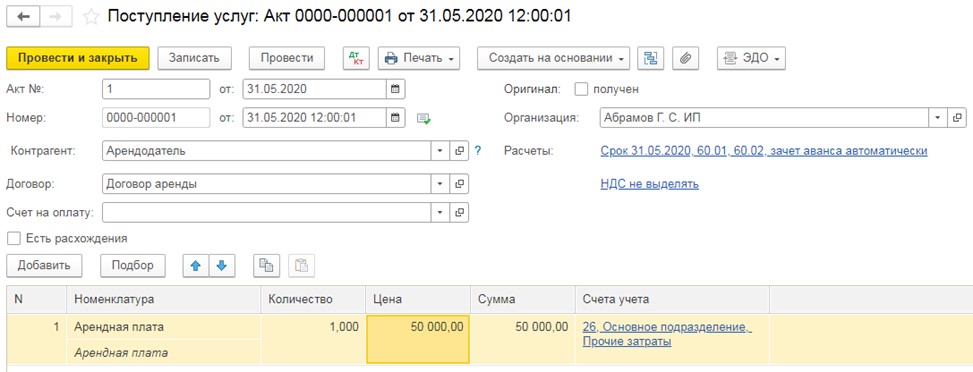Go back with left arrow button

click(25, 17)
